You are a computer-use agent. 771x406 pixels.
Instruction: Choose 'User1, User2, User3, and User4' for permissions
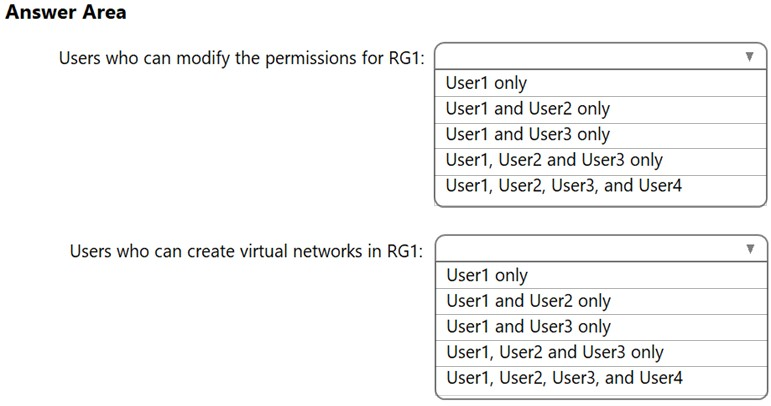click(x=563, y=185)
